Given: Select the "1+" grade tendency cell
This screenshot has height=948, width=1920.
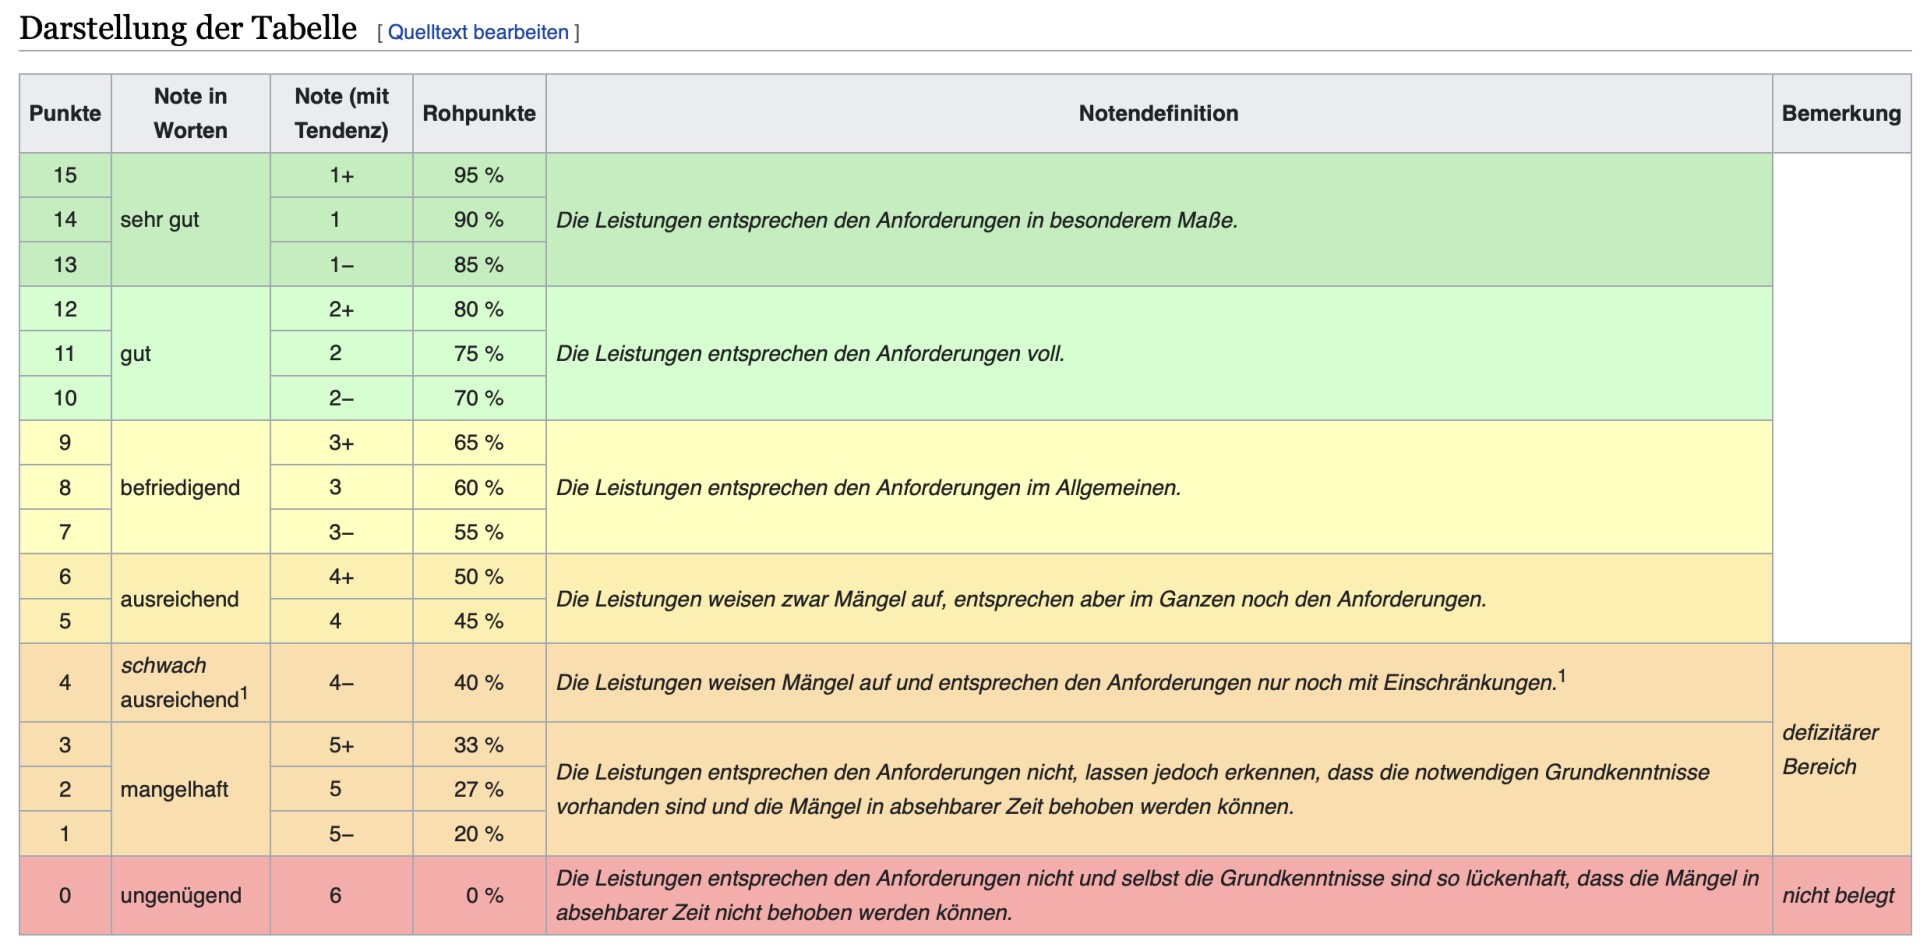Looking at the screenshot, I should [x=341, y=175].
